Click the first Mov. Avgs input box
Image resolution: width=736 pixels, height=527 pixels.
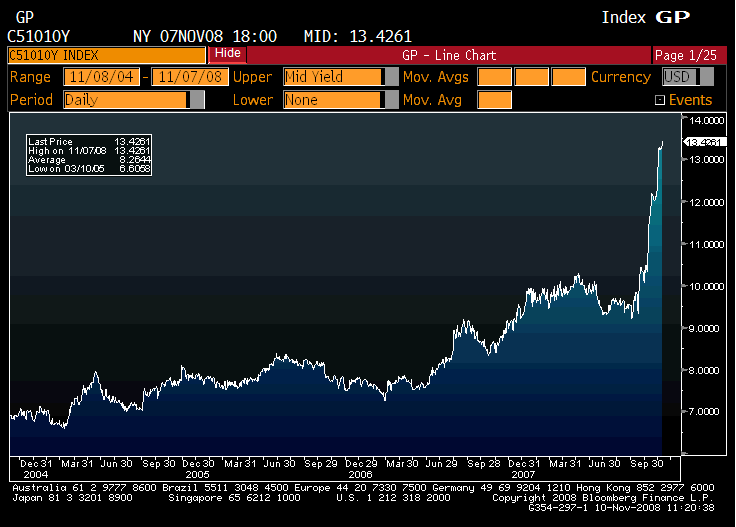[x=494, y=77]
